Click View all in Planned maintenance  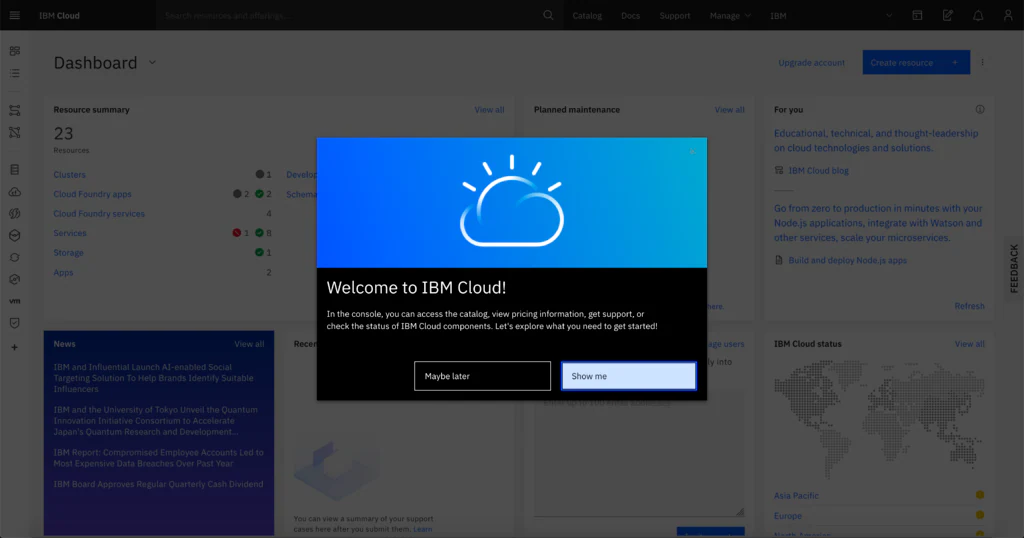[x=729, y=110]
